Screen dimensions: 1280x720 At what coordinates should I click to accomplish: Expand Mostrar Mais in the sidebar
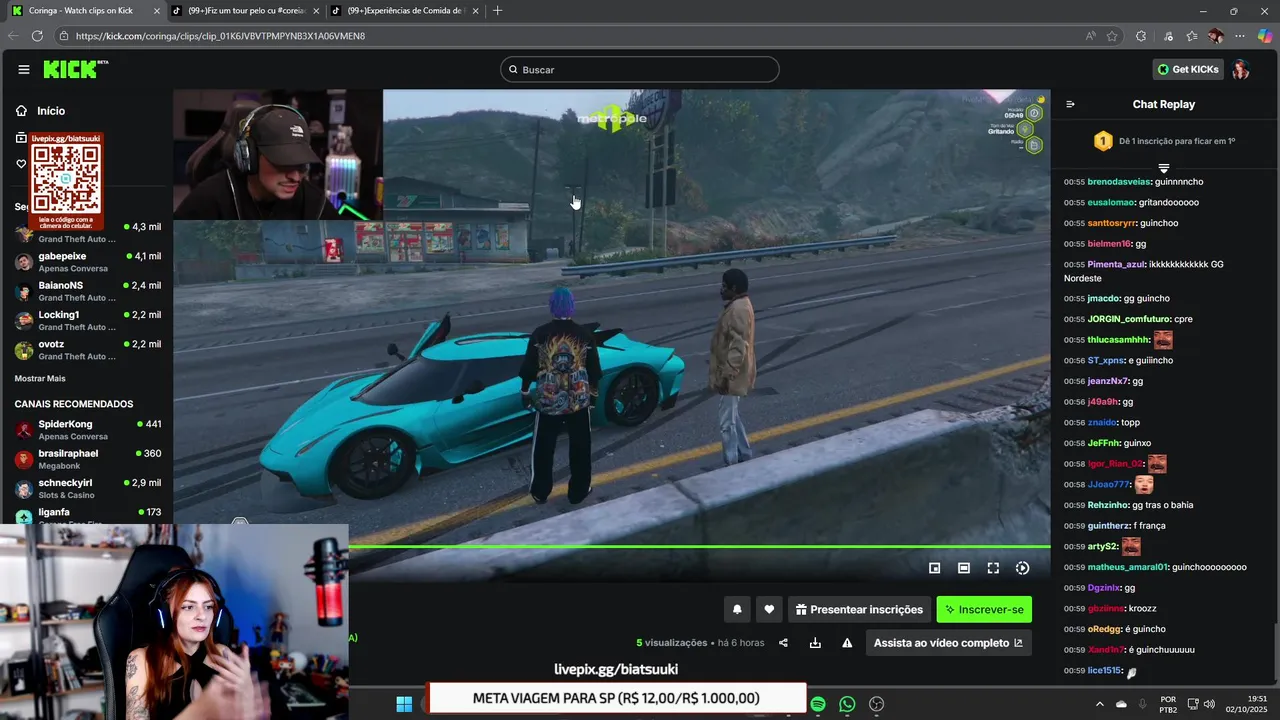click(x=40, y=378)
